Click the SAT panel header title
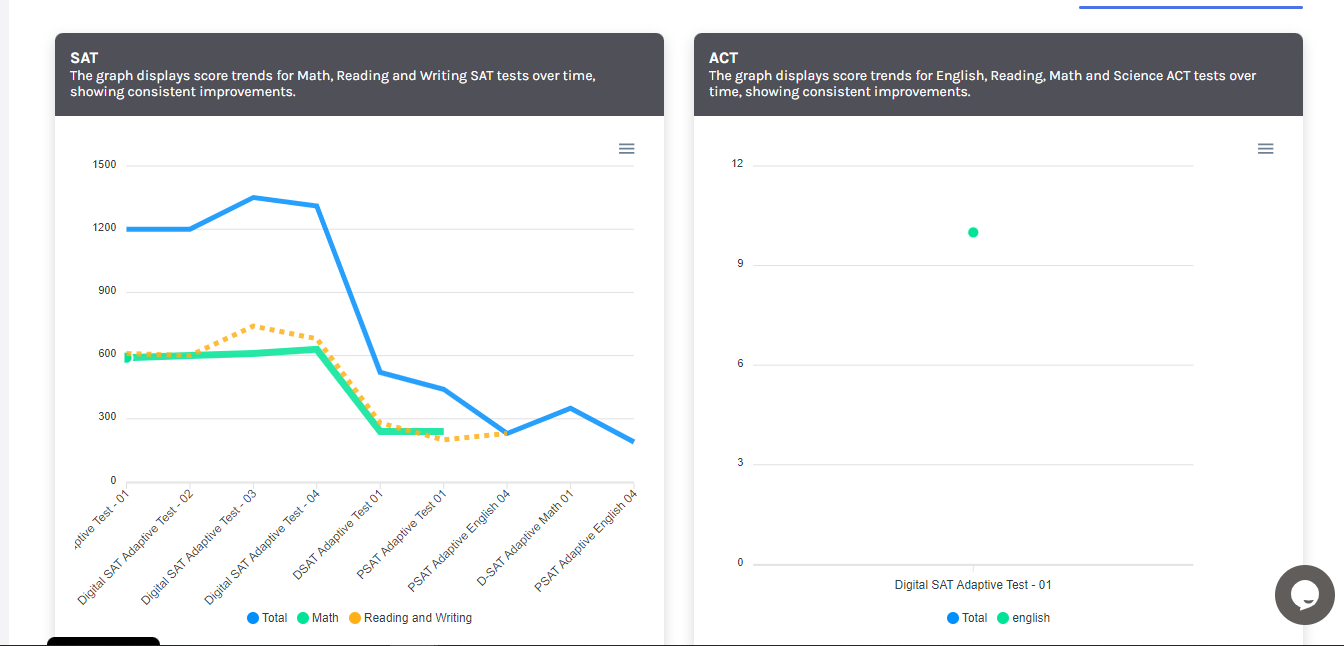The height and width of the screenshot is (646, 1344). [x=84, y=58]
